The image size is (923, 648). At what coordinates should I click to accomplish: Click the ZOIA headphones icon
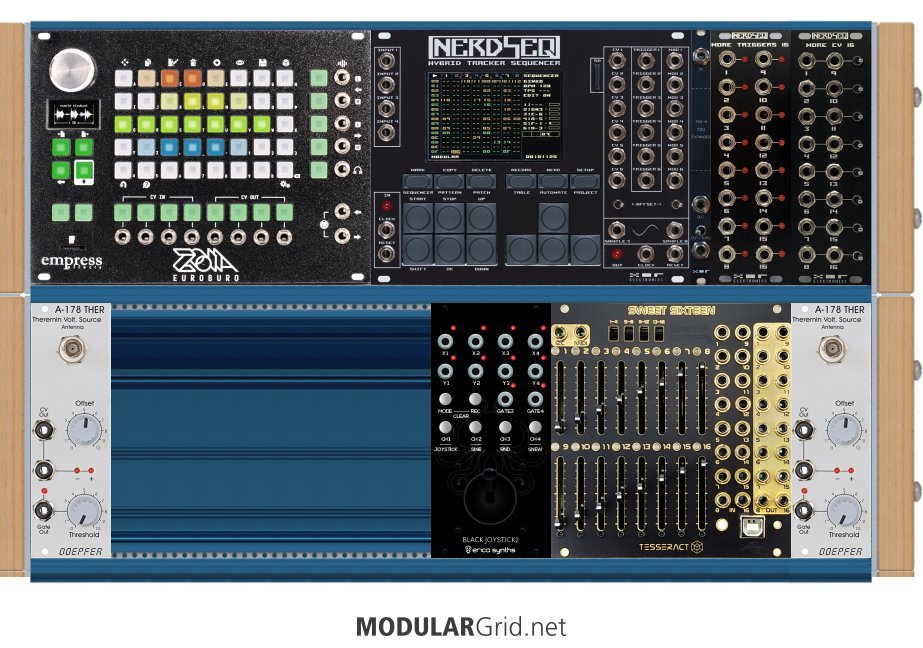[358, 170]
